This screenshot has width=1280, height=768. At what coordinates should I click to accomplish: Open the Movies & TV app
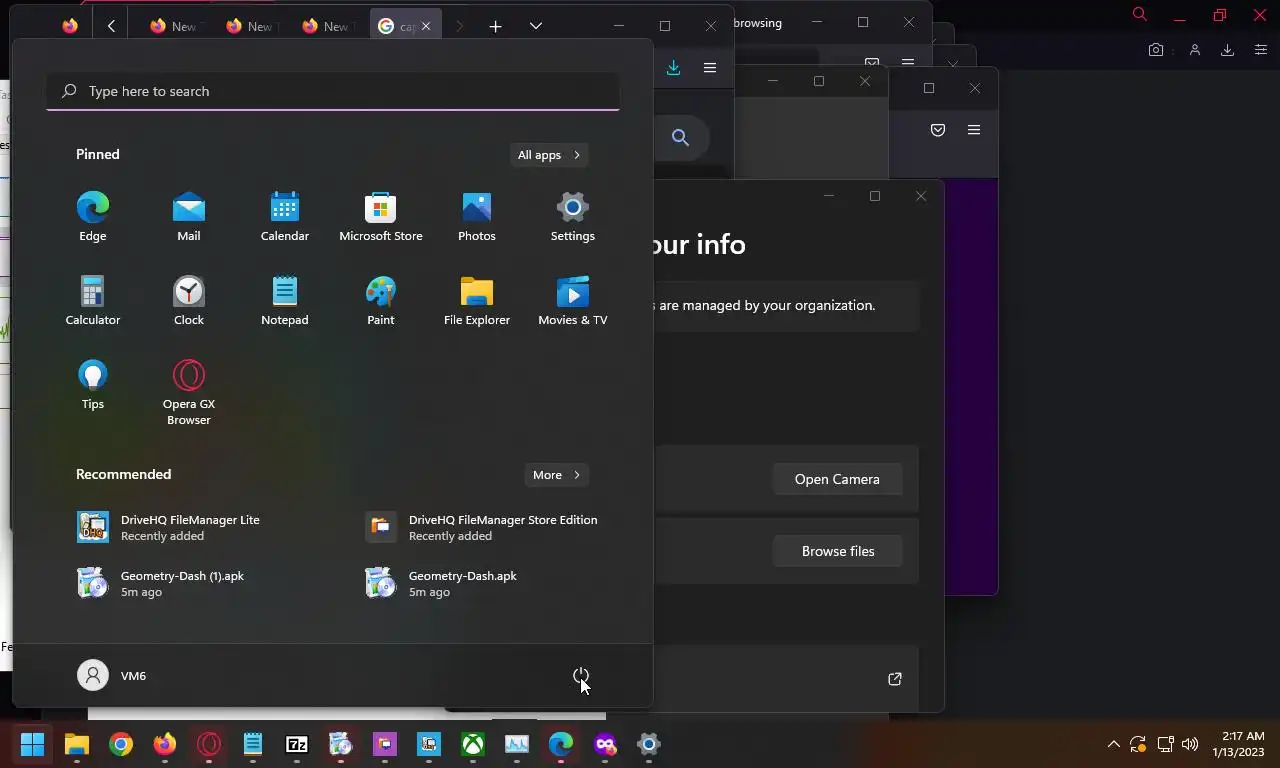573,301
